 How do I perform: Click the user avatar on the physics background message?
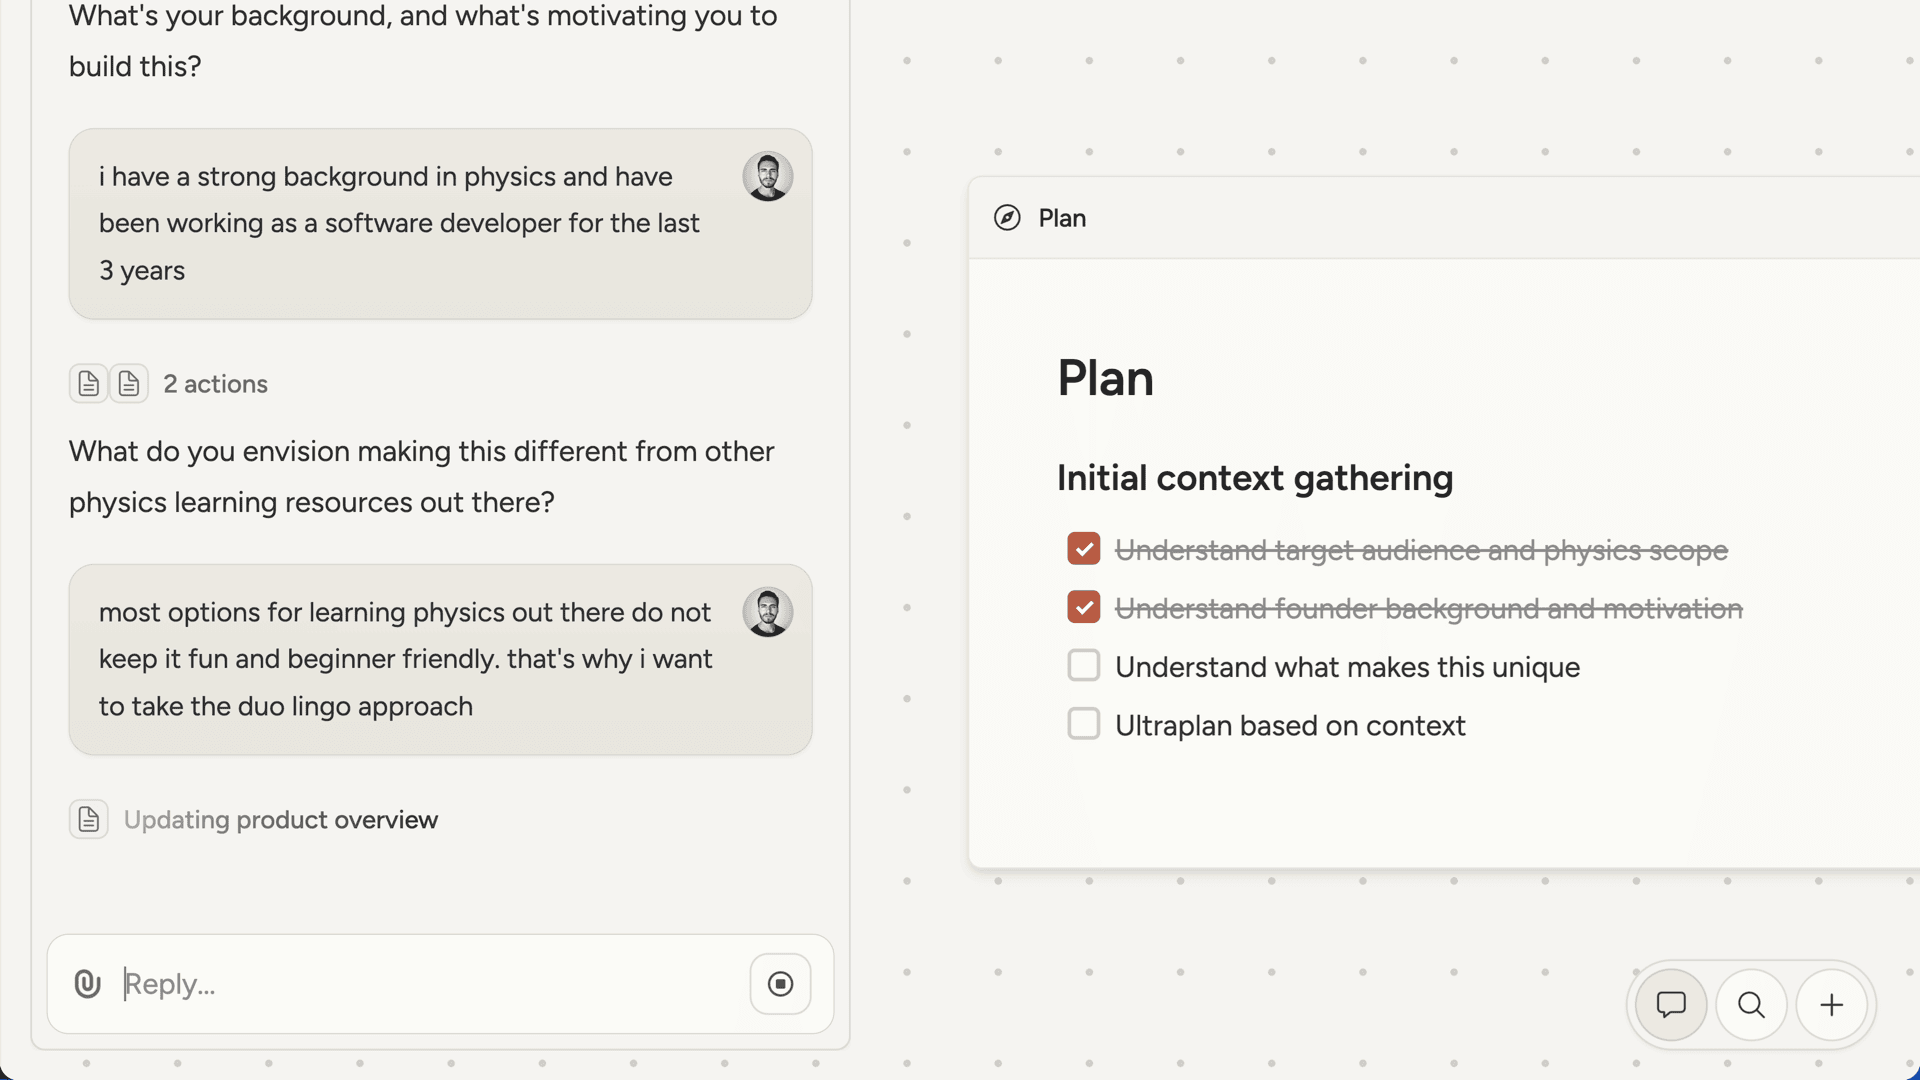(767, 176)
